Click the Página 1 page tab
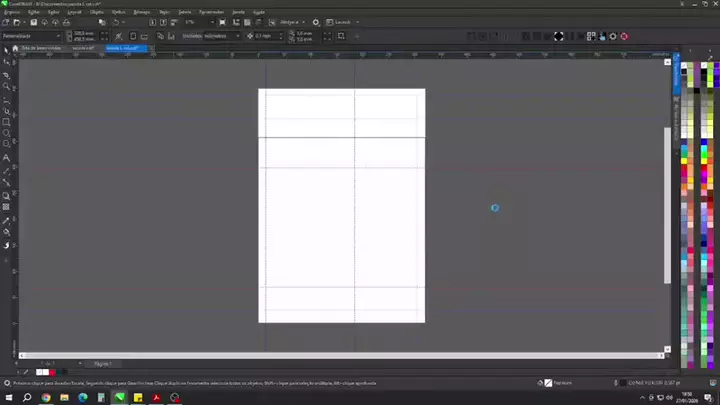720x405 pixels. [x=102, y=364]
